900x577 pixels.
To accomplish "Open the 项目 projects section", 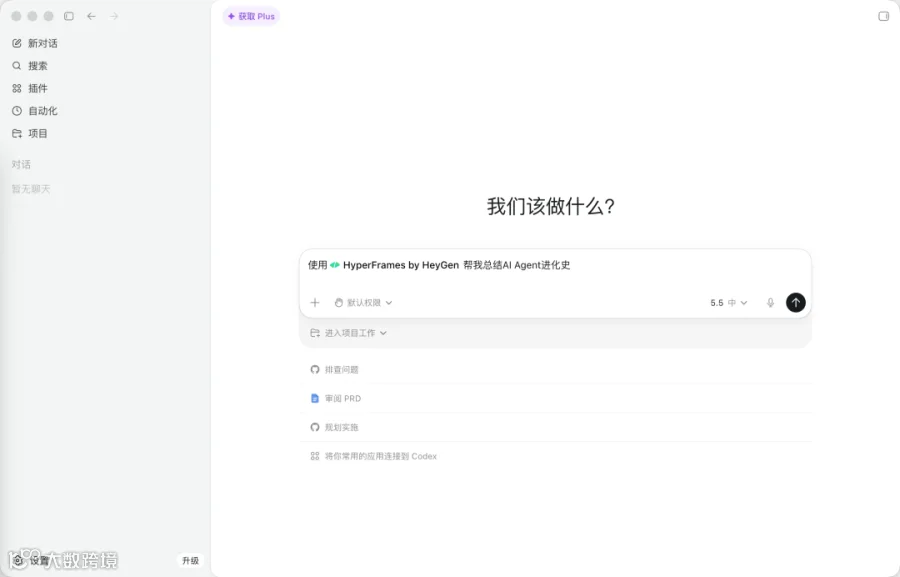I will click(30, 133).
